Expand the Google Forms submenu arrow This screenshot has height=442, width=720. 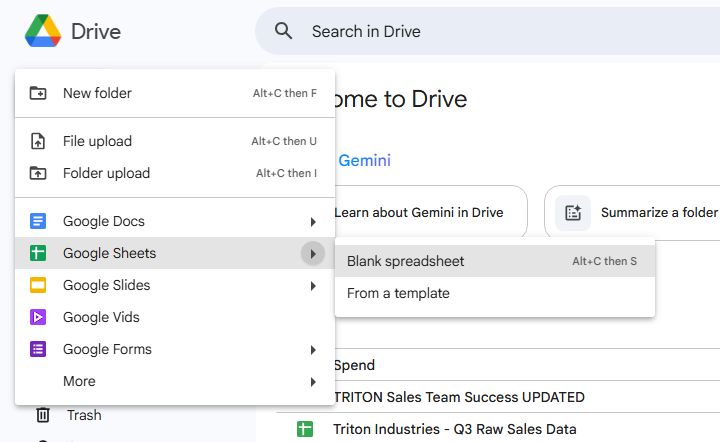pyautogui.click(x=313, y=349)
